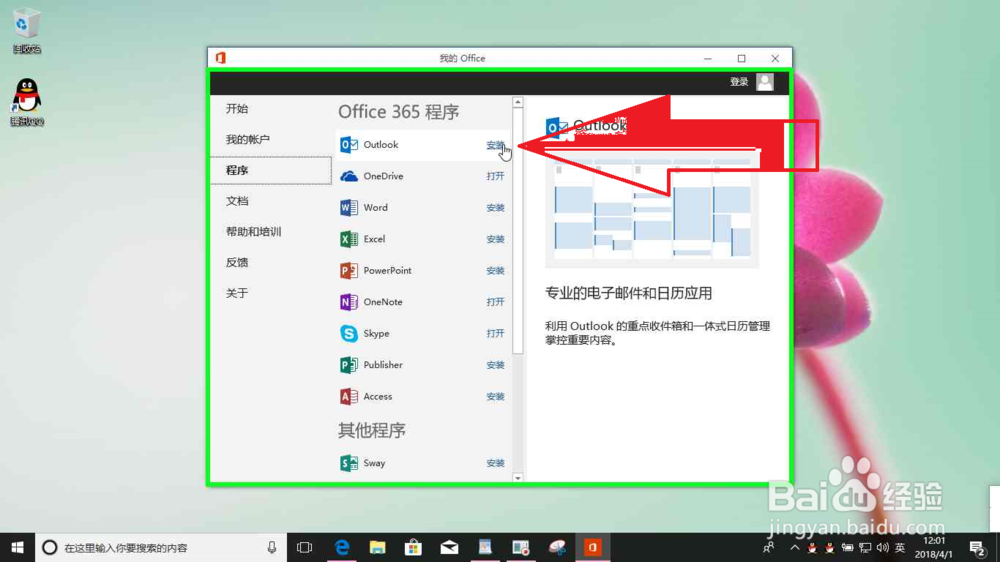Click the Office 365 程序 heading
The height and width of the screenshot is (562, 1000).
pos(399,112)
